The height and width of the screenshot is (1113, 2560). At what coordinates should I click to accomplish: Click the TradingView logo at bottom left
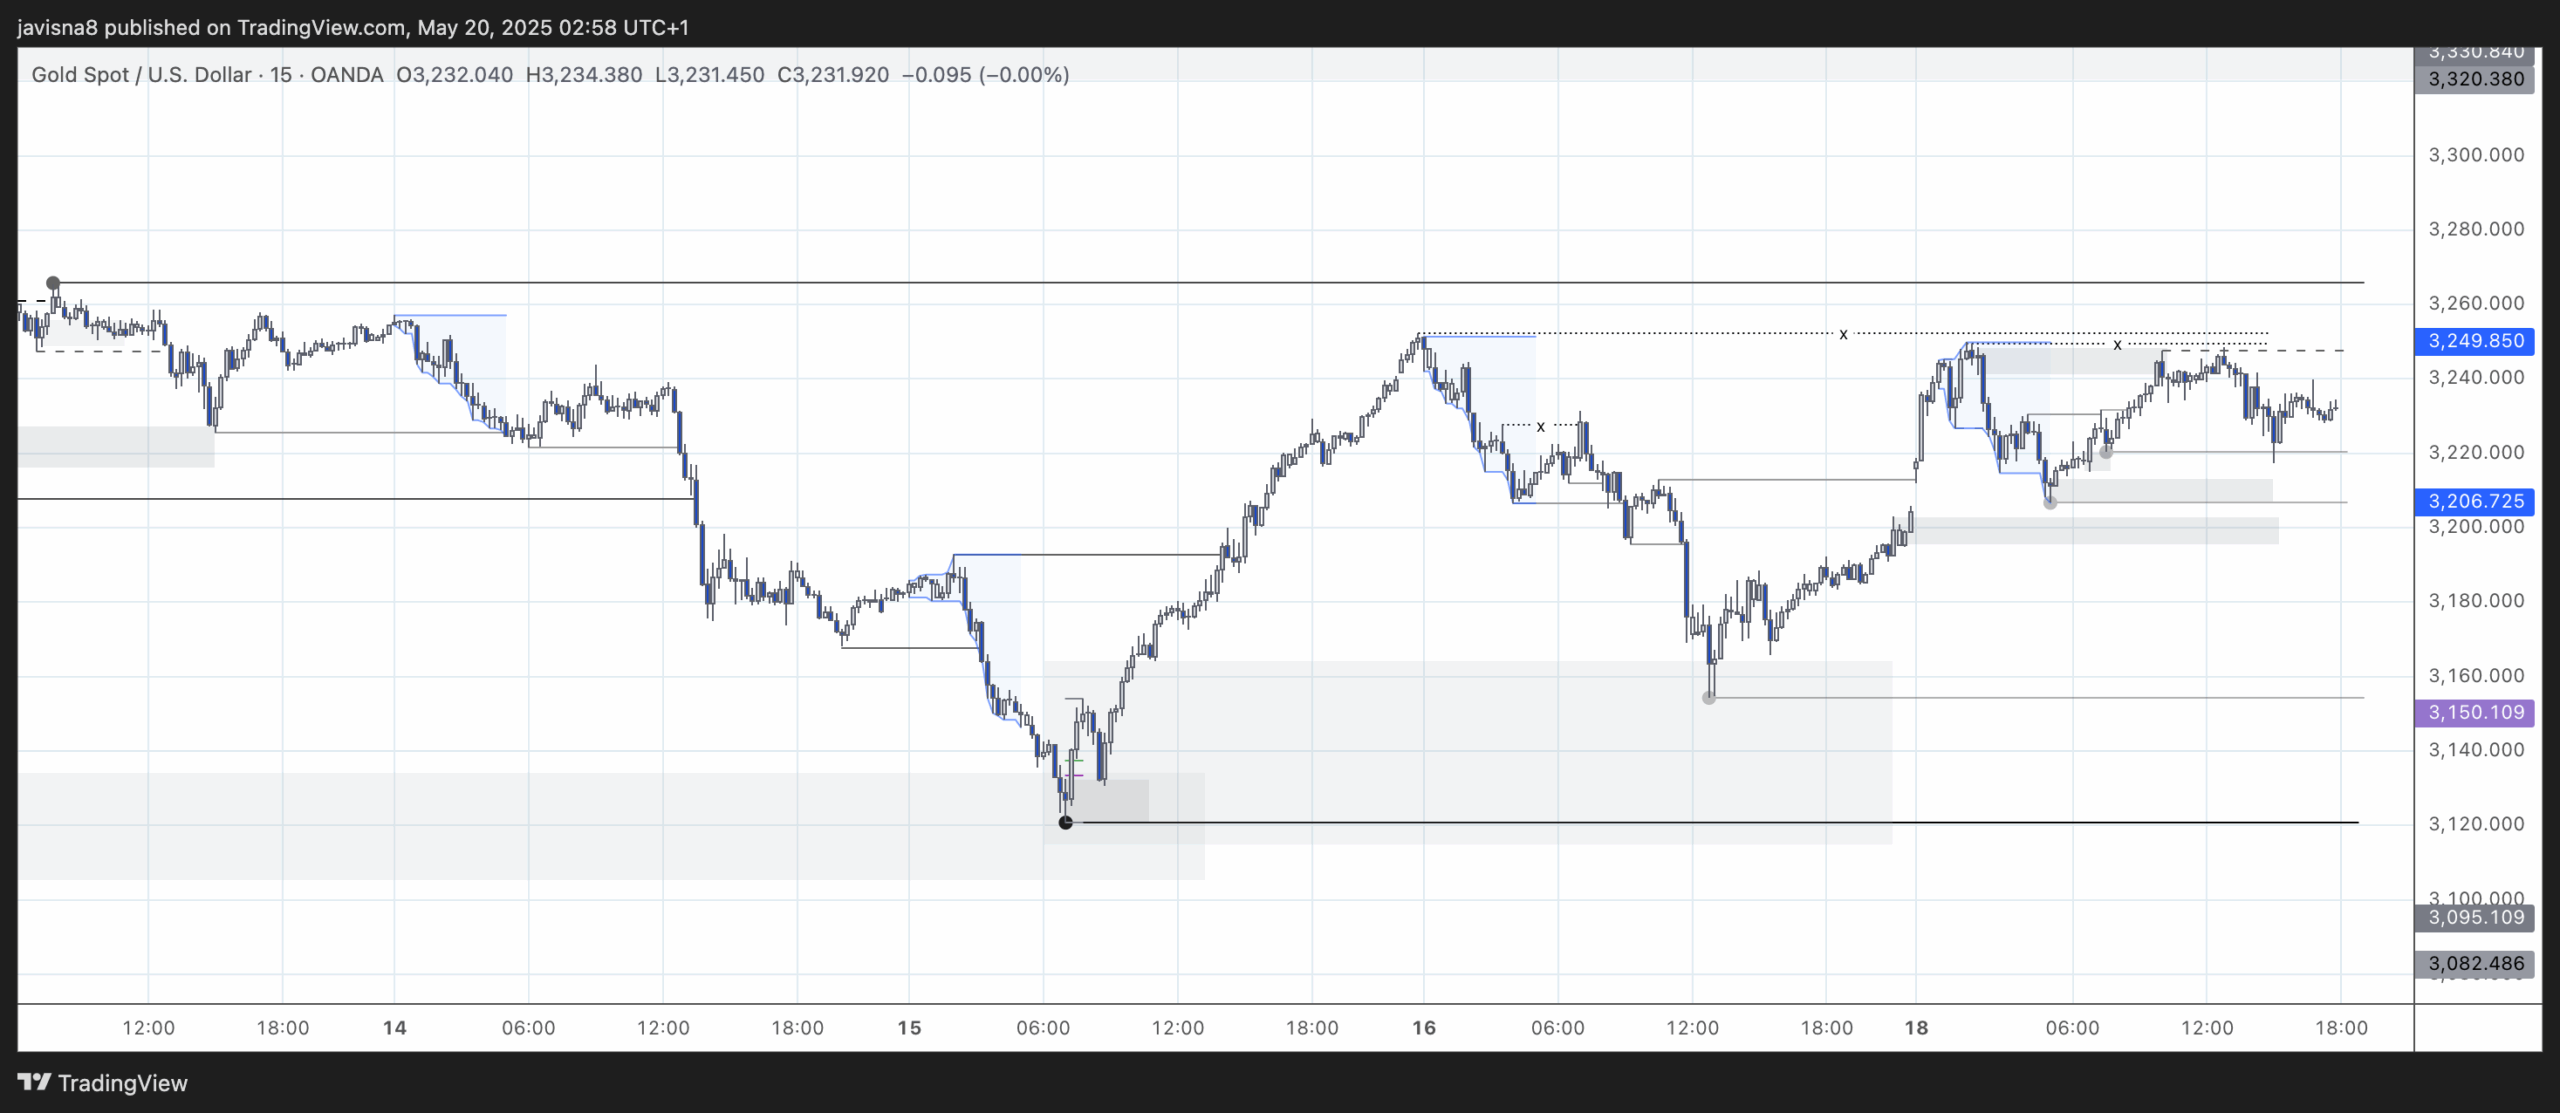point(102,1083)
